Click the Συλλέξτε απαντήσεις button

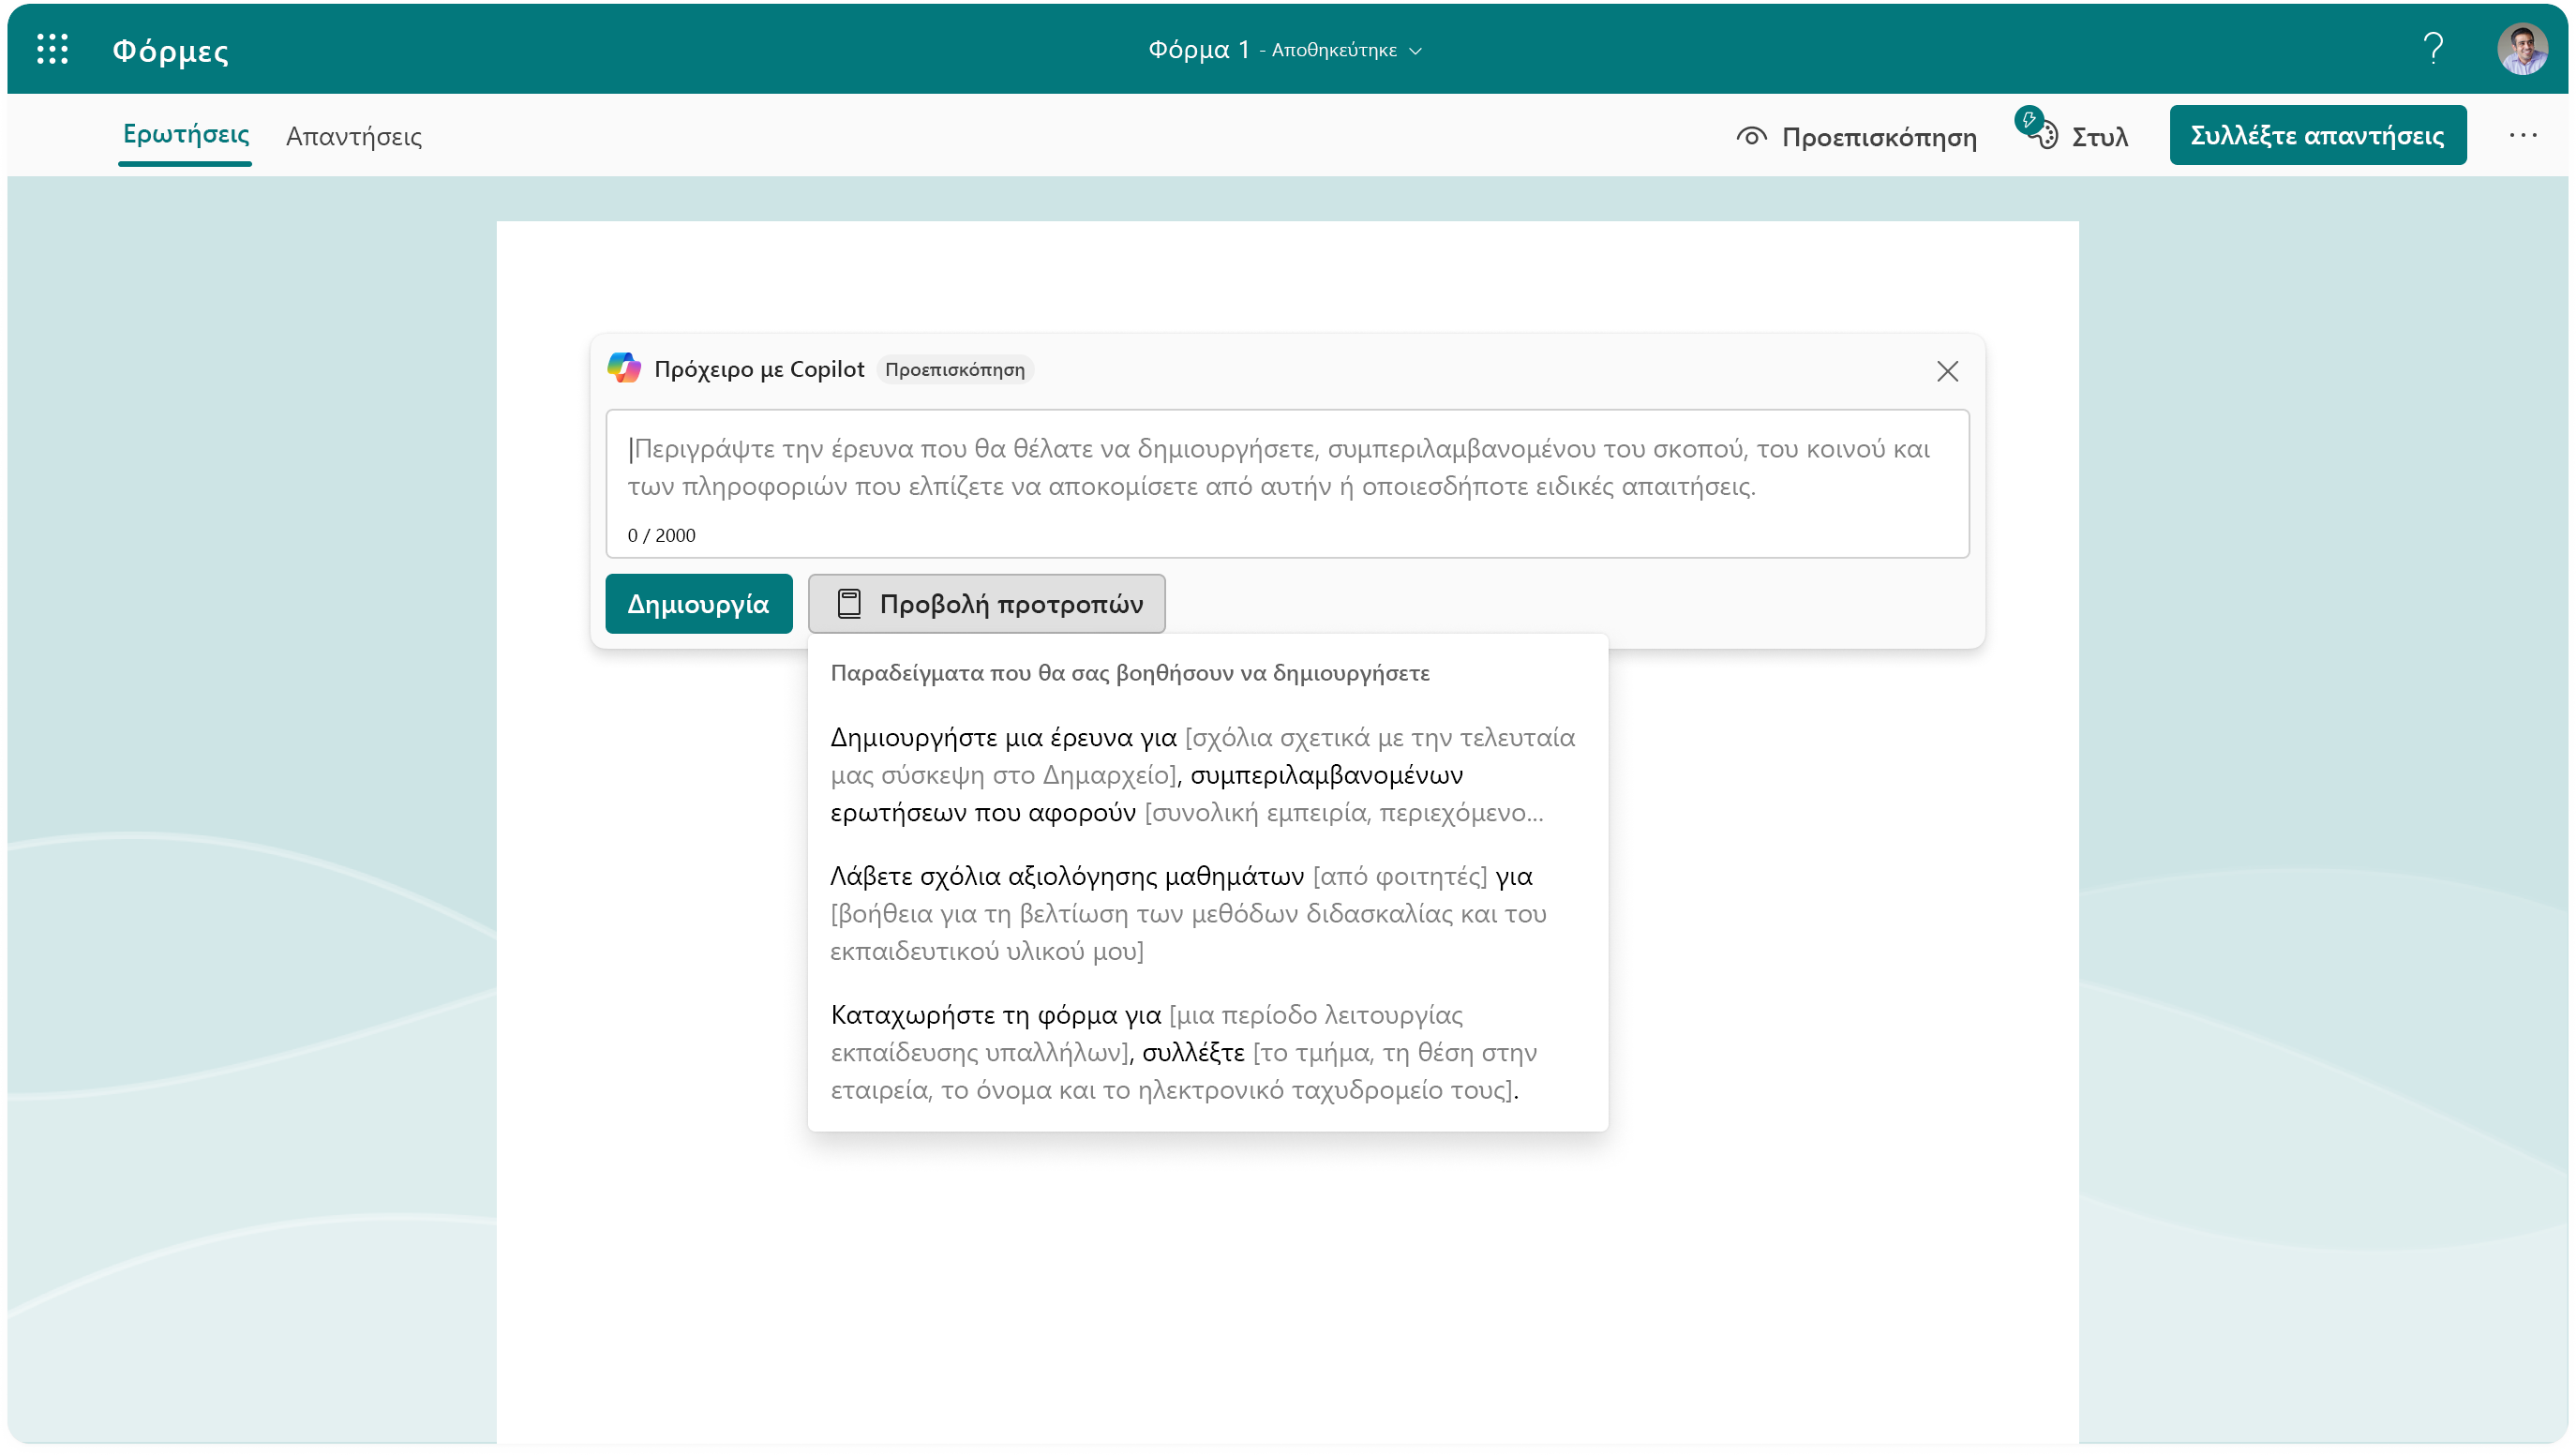[x=2316, y=135]
